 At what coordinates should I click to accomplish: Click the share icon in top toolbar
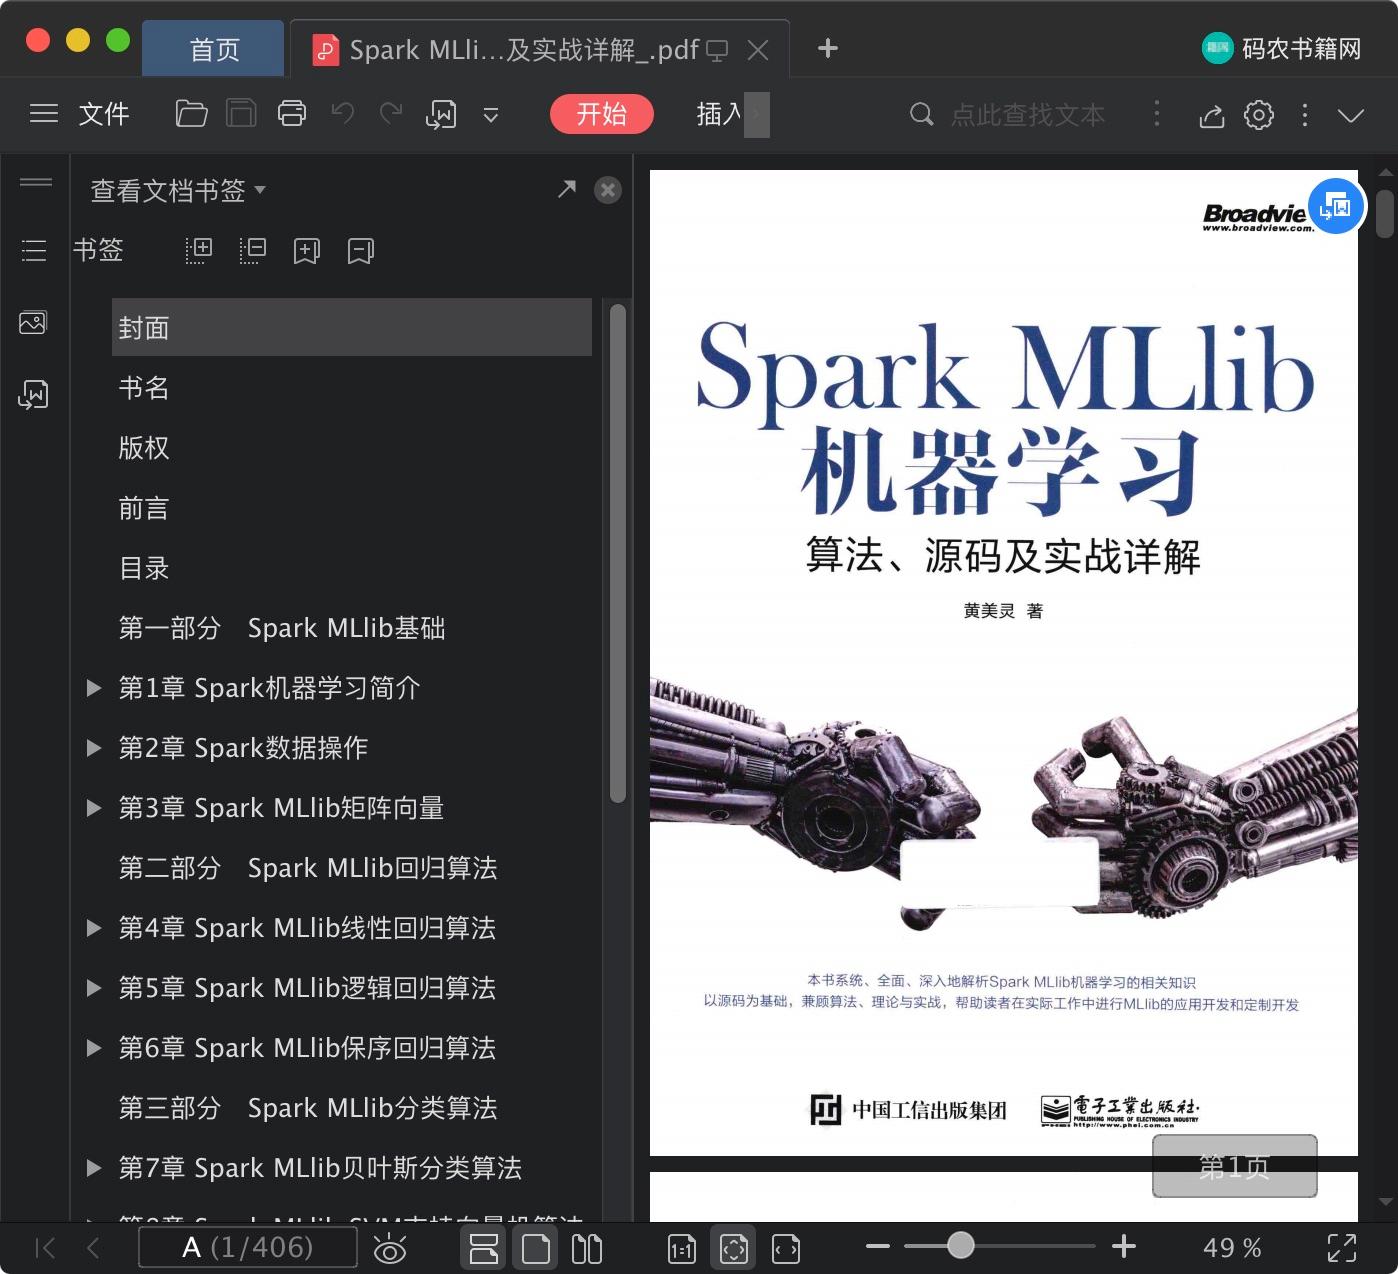(1212, 116)
